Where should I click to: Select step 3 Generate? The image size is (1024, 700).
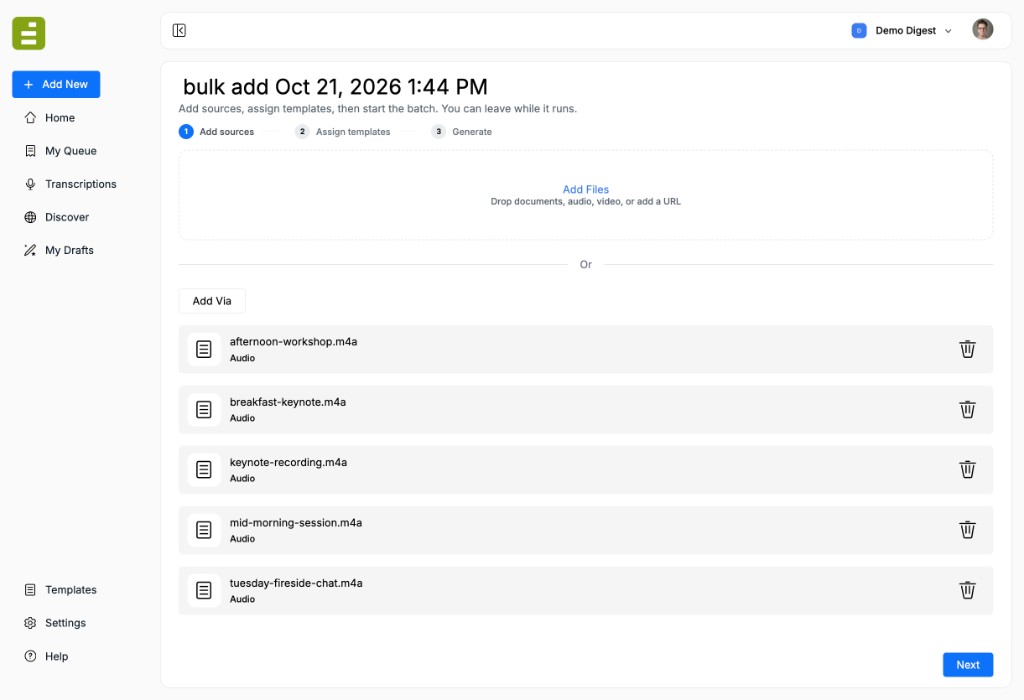[462, 131]
